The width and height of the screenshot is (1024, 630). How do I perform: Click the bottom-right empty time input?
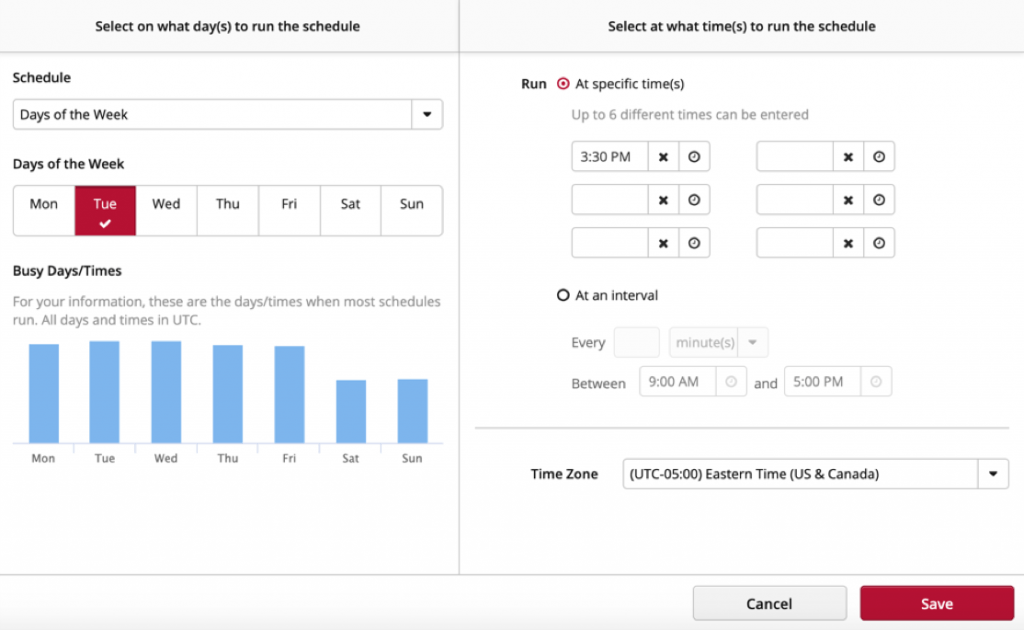point(795,243)
